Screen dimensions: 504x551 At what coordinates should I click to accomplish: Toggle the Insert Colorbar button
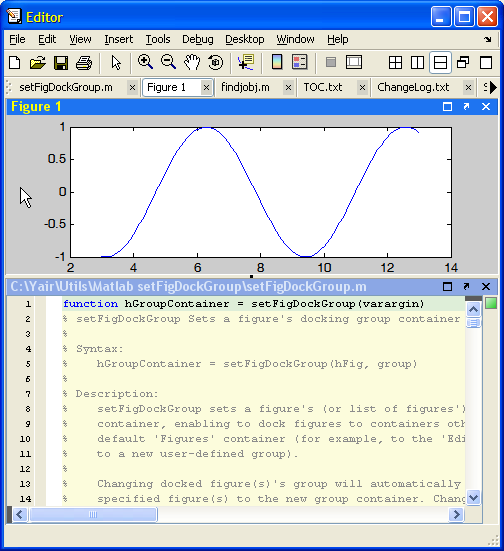(277, 62)
